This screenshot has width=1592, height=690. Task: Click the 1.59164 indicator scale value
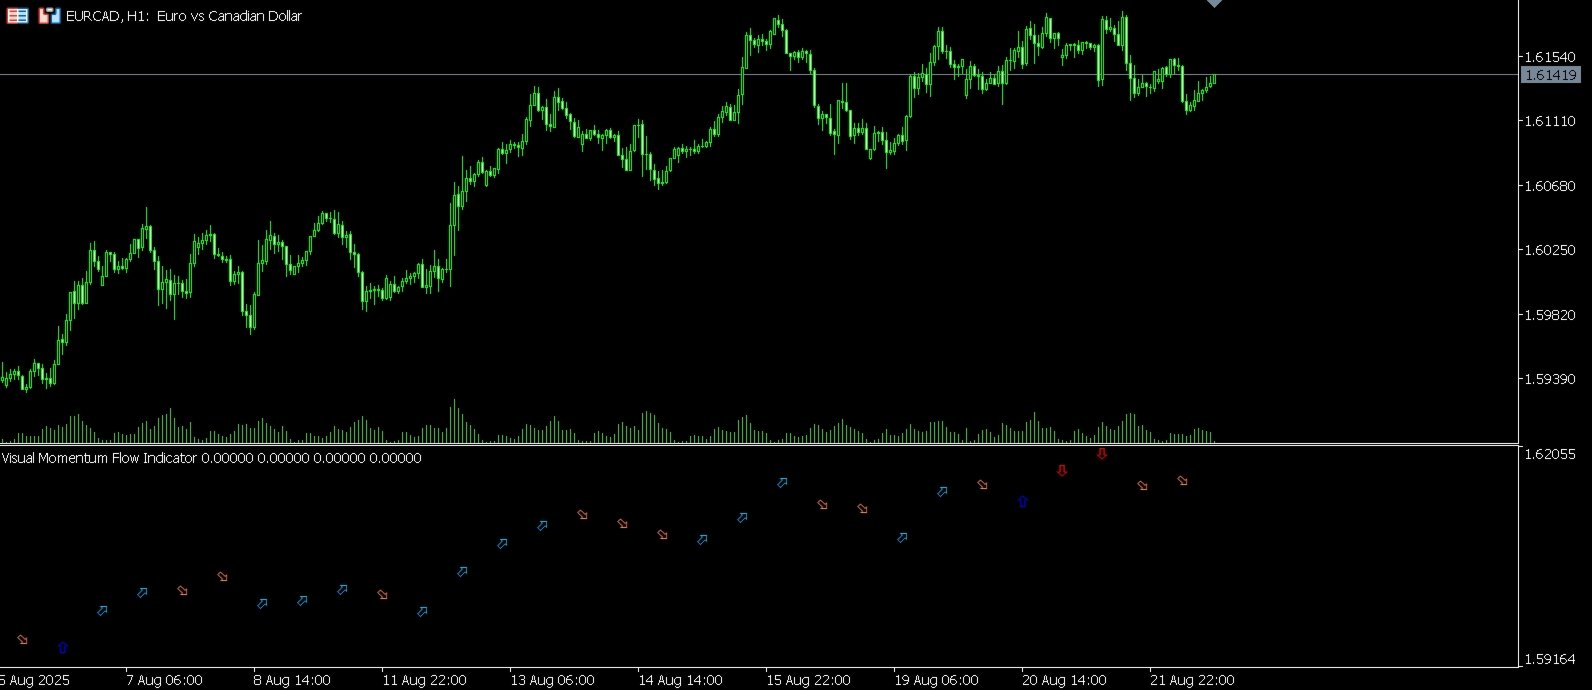(x=1550, y=659)
